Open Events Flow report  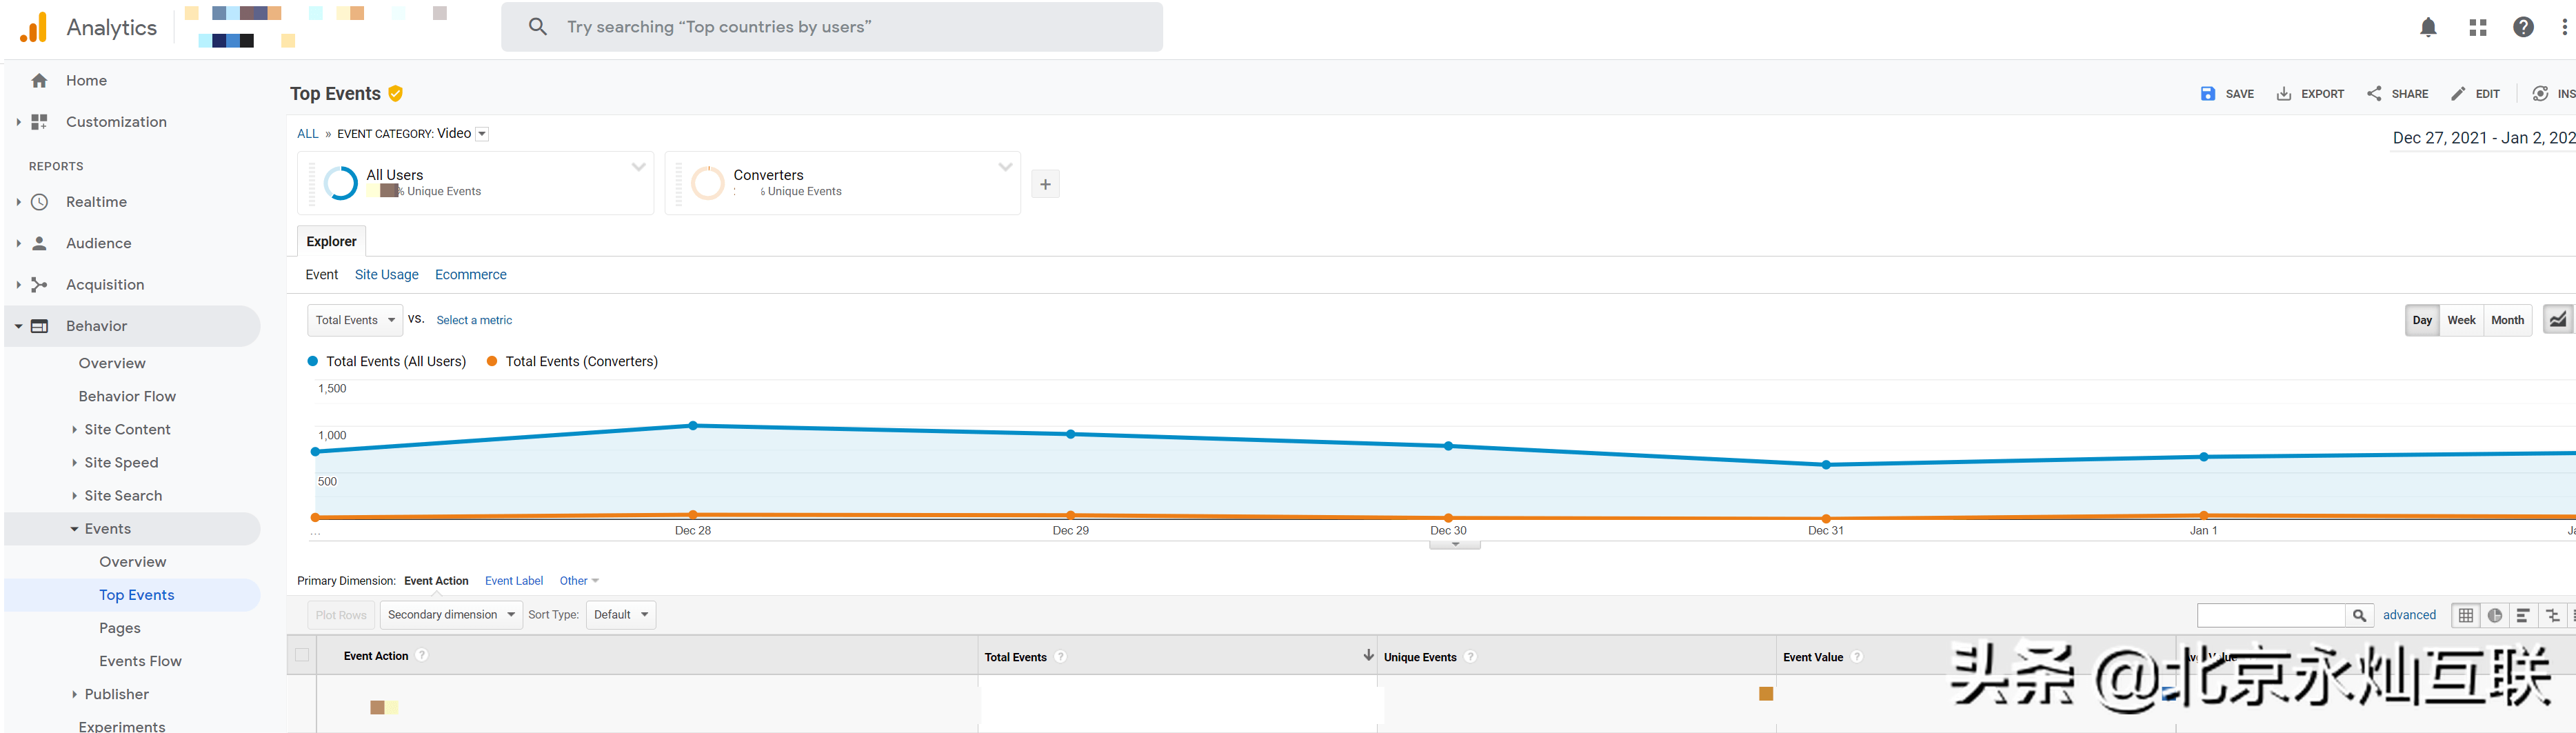pyautogui.click(x=140, y=662)
